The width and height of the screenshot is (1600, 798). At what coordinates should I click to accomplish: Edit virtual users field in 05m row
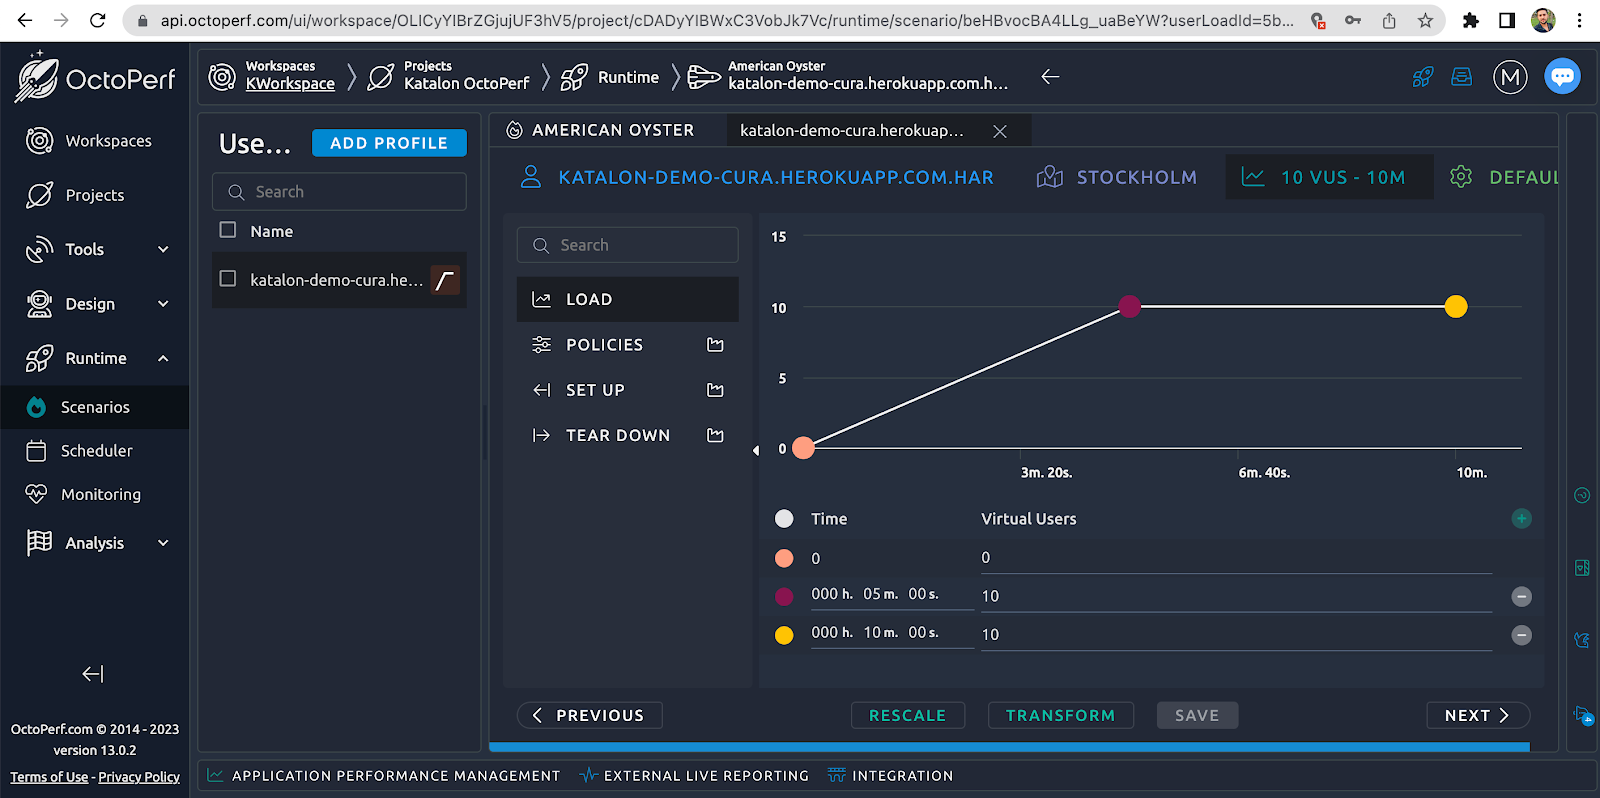point(1236,596)
